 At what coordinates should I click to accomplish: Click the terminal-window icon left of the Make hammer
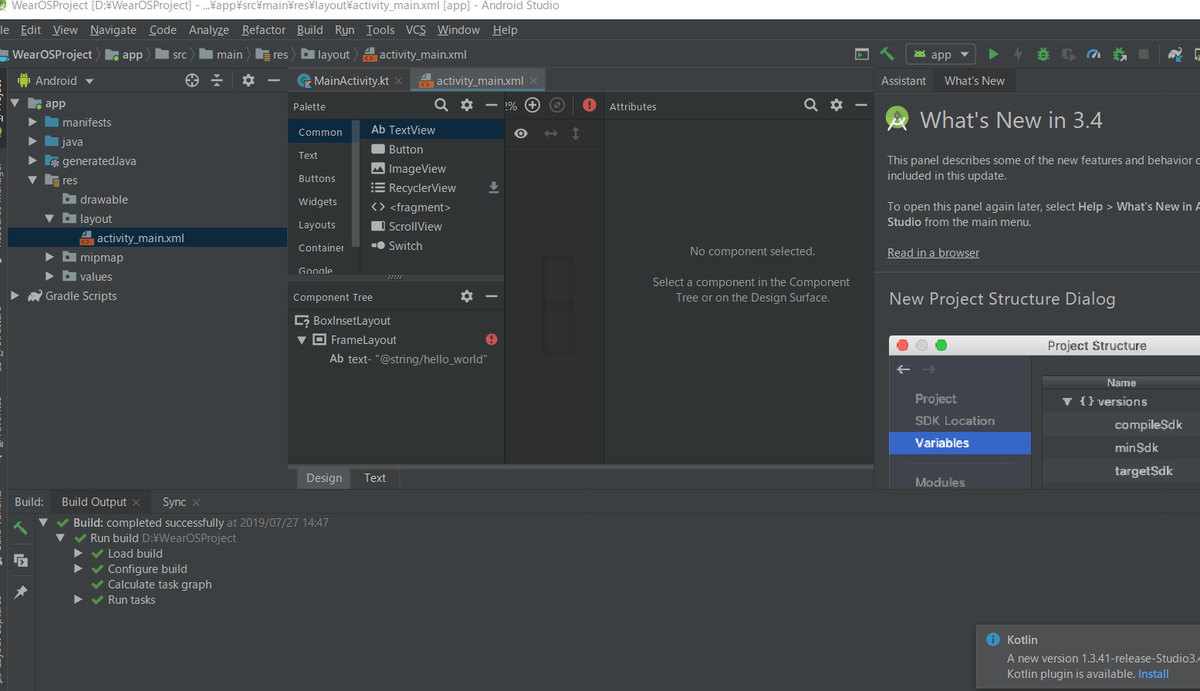[862, 54]
